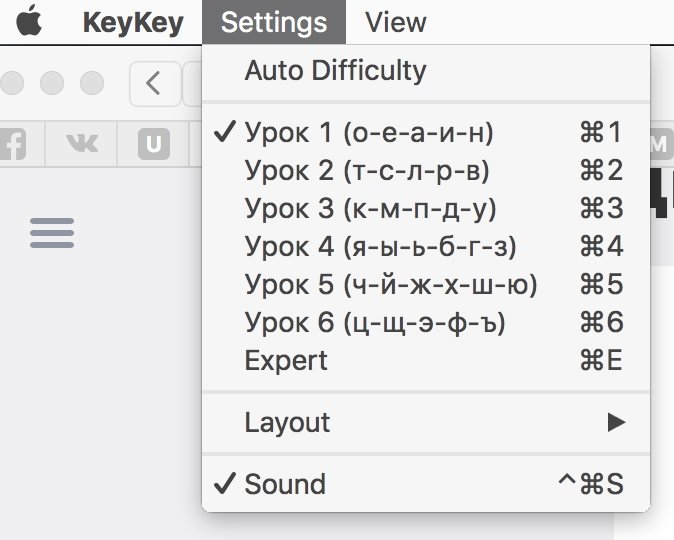Select checked Урок 1 (о-е-а-и-н) lesson

pos(368,133)
